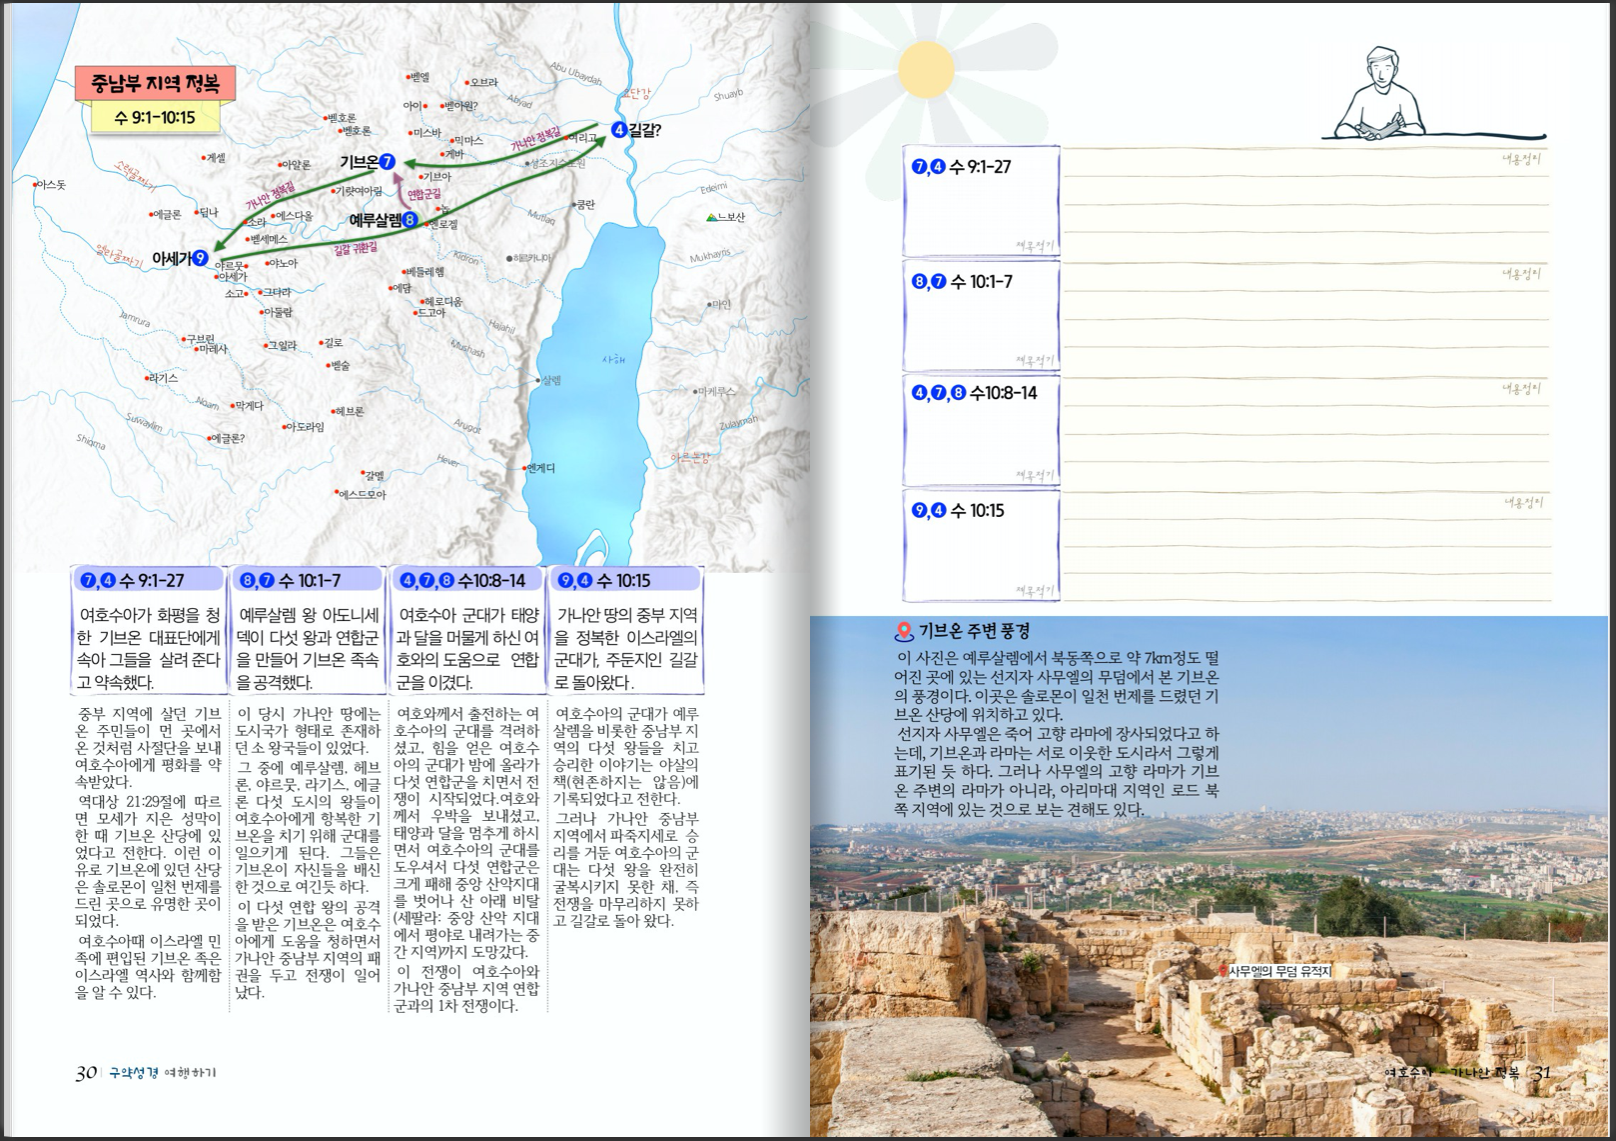Click the yellow 수 9:1-10:15 label

[x=155, y=117]
